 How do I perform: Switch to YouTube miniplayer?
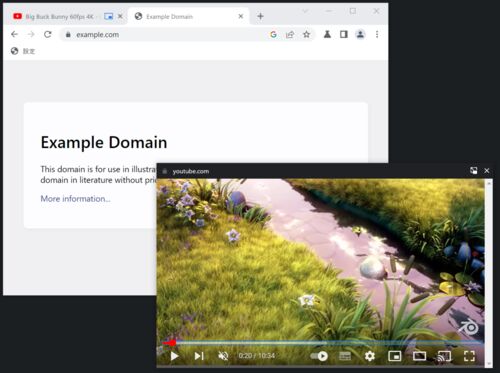tap(395, 356)
